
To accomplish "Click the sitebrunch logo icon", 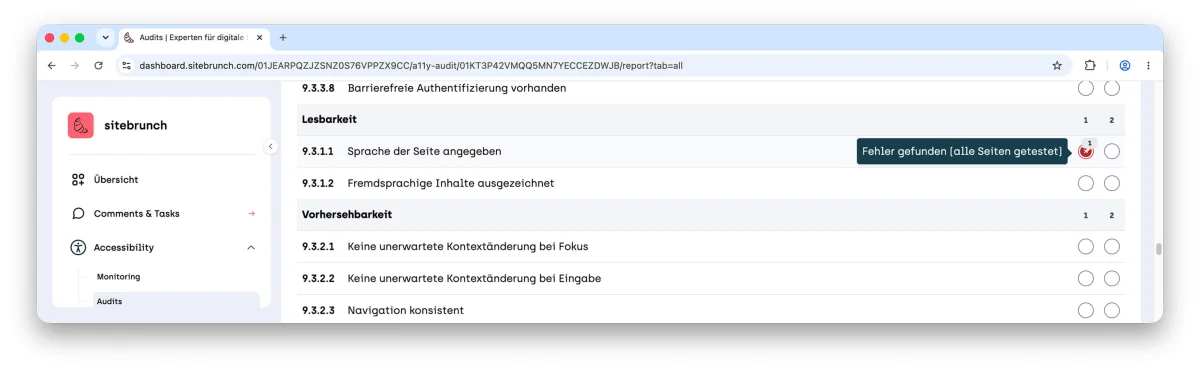I will coord(81,125).
